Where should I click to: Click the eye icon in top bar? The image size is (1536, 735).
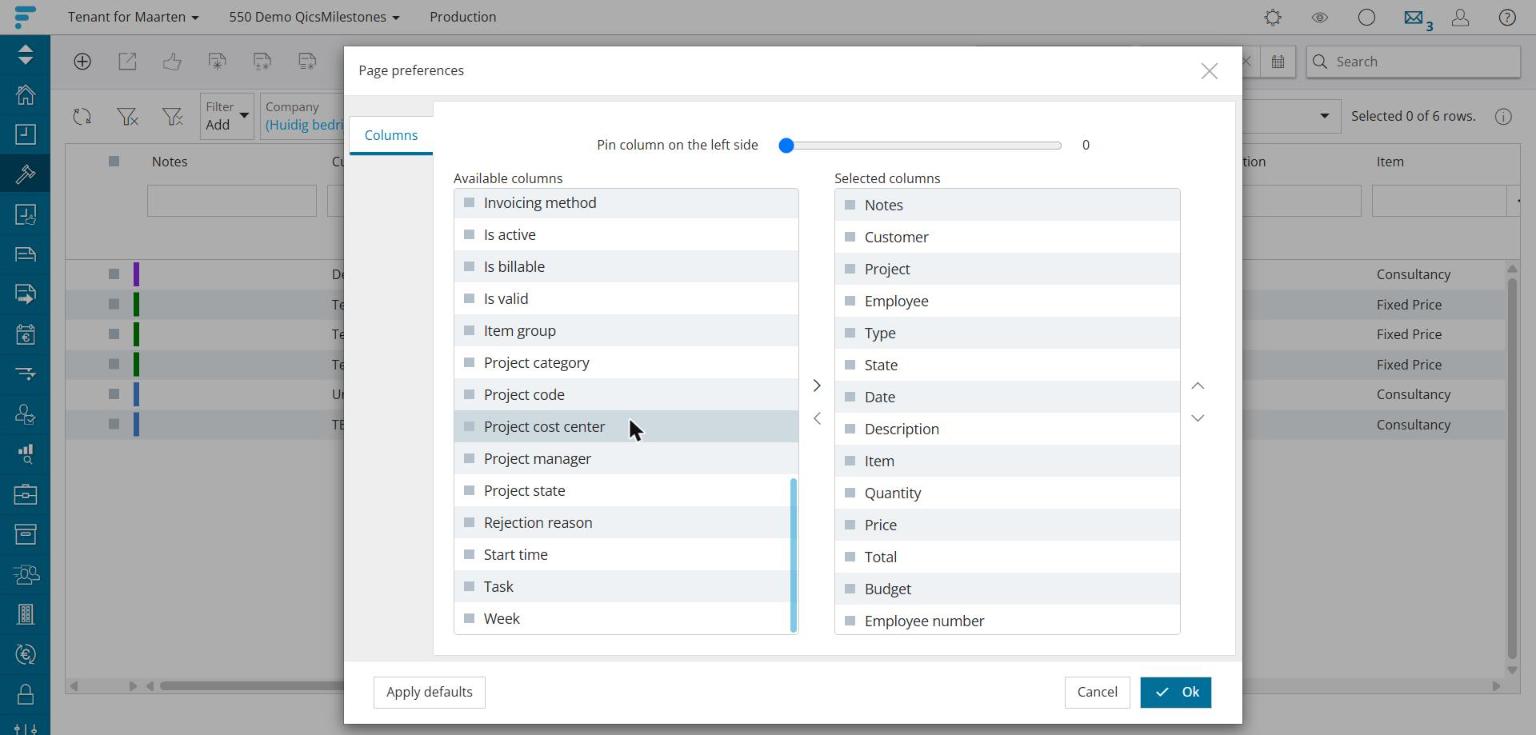point(1319,17)
